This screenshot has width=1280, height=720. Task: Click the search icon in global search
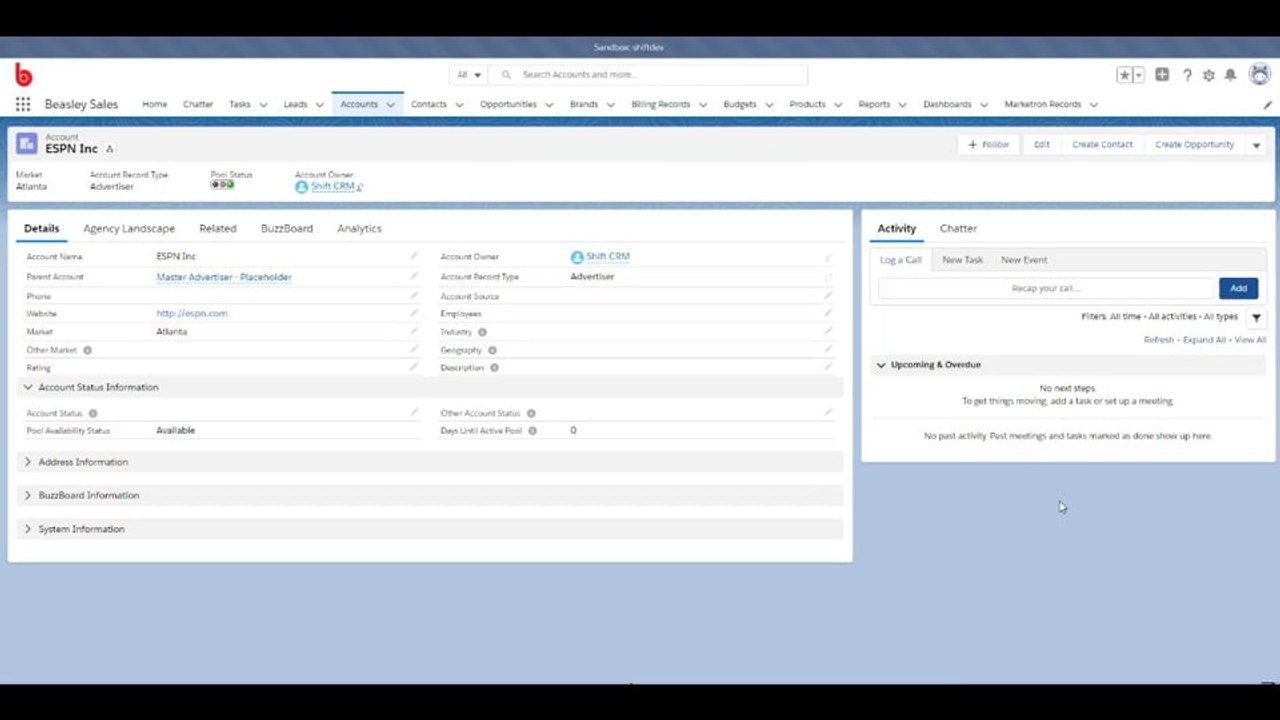coord(506,75)
